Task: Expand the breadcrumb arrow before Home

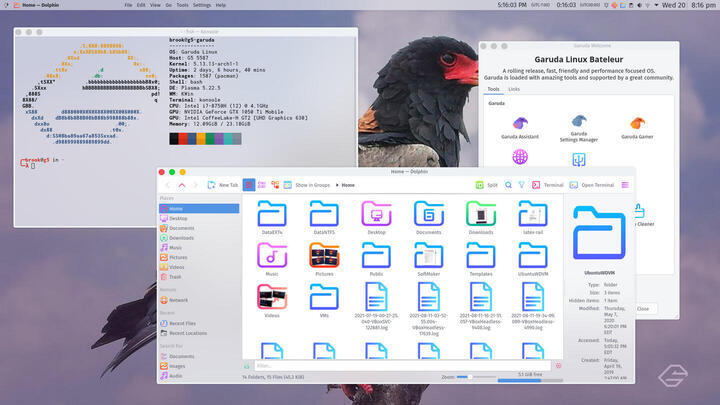Action: tap(337, 185)
